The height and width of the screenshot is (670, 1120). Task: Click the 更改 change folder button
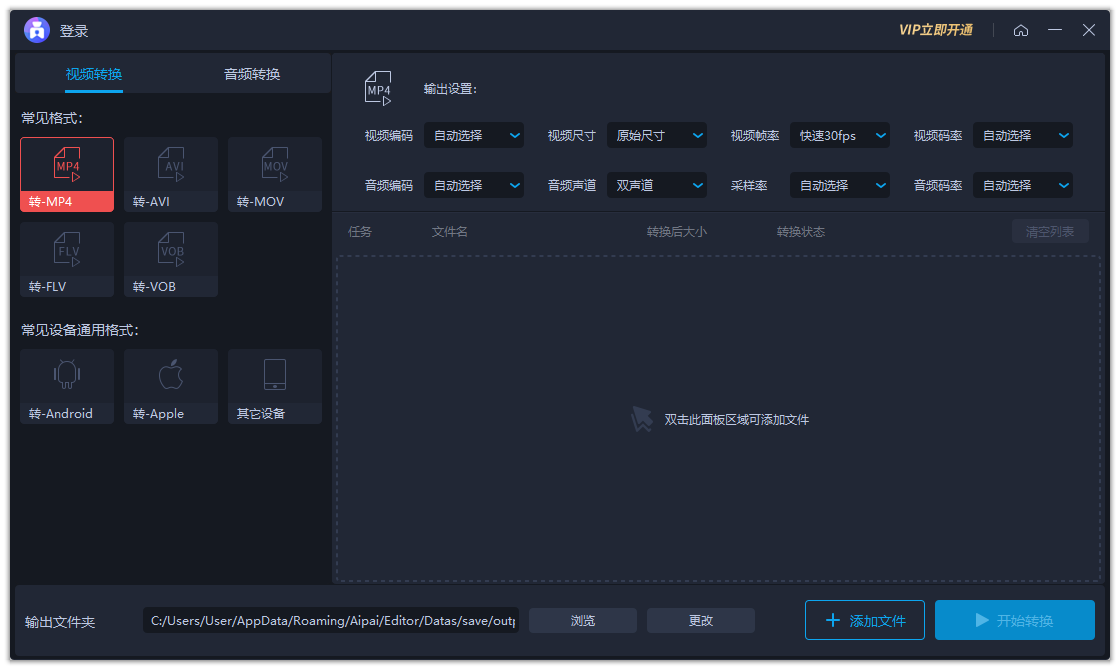tap(701, 621)
